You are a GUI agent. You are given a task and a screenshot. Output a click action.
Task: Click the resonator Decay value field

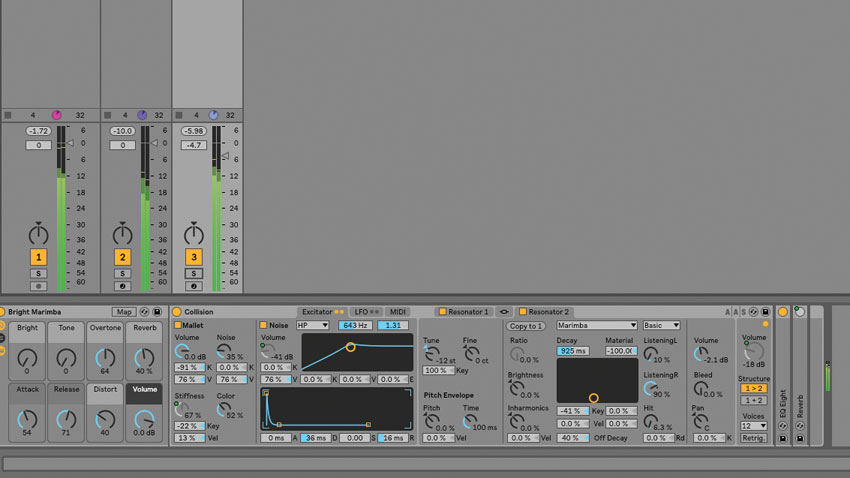click(573, 351)
